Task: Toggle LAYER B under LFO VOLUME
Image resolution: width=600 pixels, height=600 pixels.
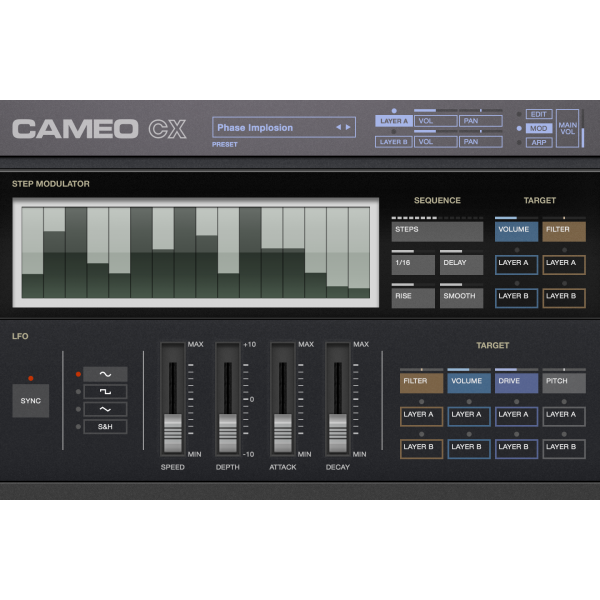Action: click(x=469, y=449)
